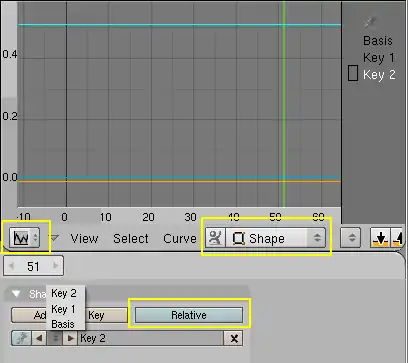The width and height of the screenshot is (408, 363).
Task: Click the frame number field showing 51
Action: [33, 266]
